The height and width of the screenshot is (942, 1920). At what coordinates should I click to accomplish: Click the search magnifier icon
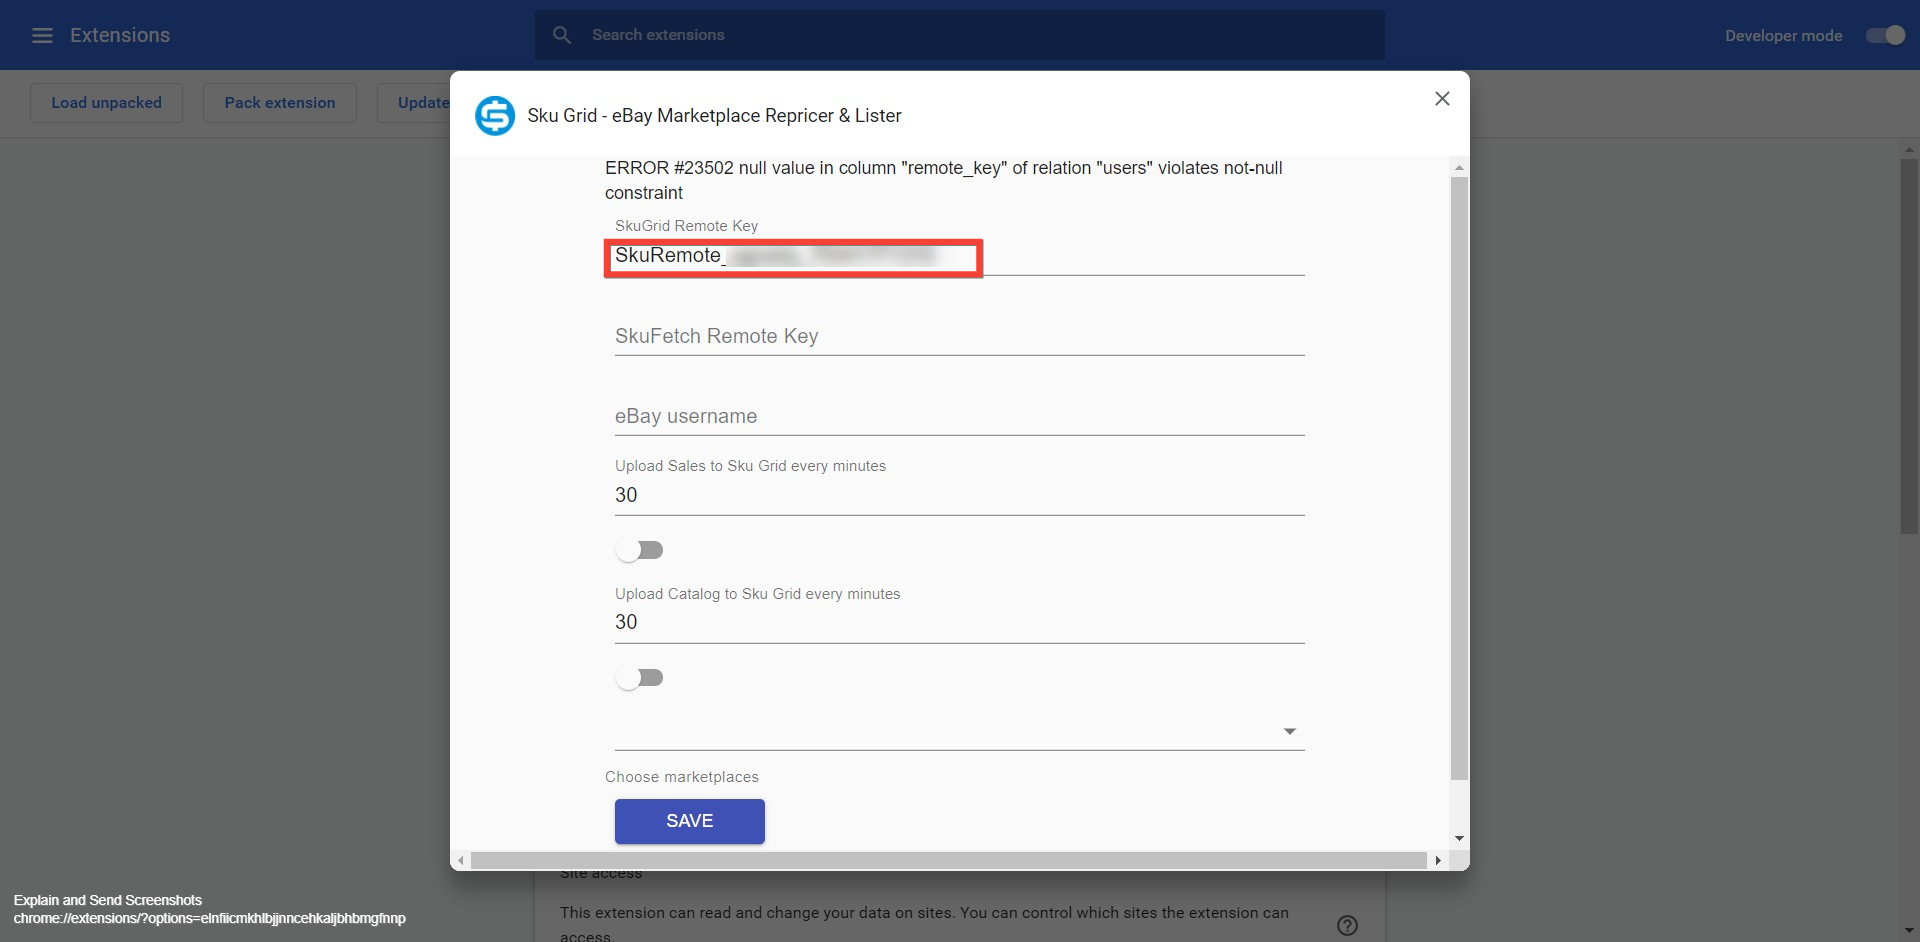click(x=562, y=35)
